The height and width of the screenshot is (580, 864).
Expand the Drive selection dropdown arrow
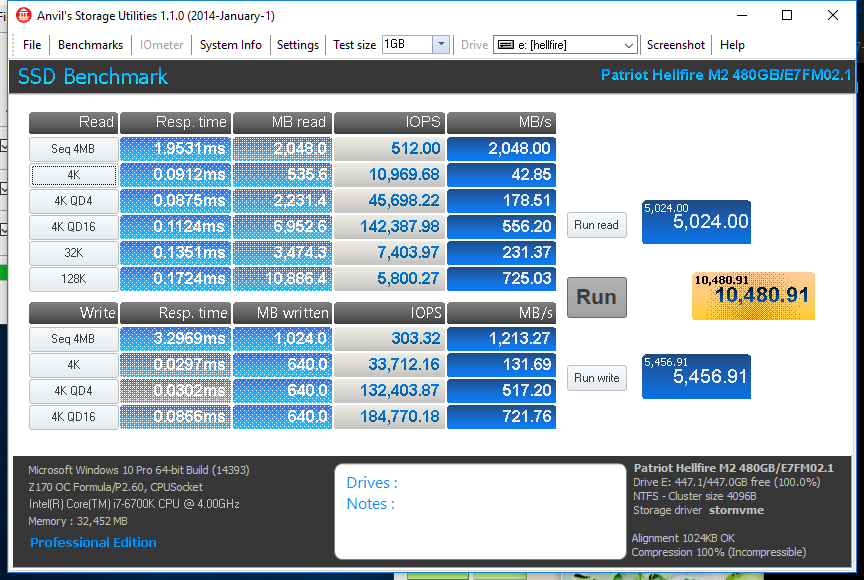tap(628, 45)
